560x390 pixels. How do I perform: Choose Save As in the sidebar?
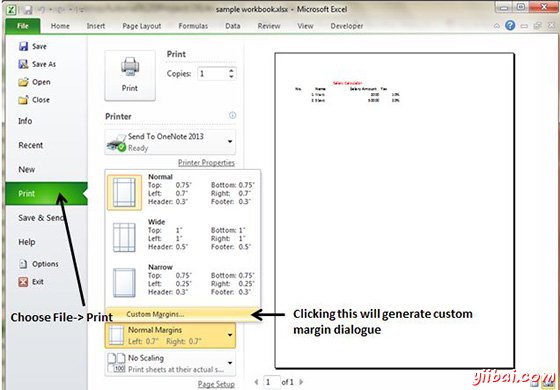tap(37, 64)
